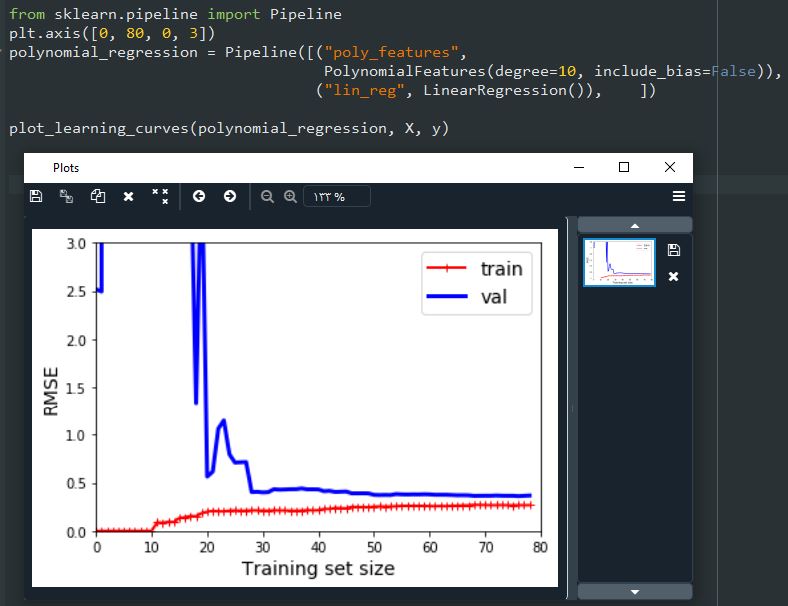
Task: Delete plot using the thumbnail X icon
Action: click(673, 276)
